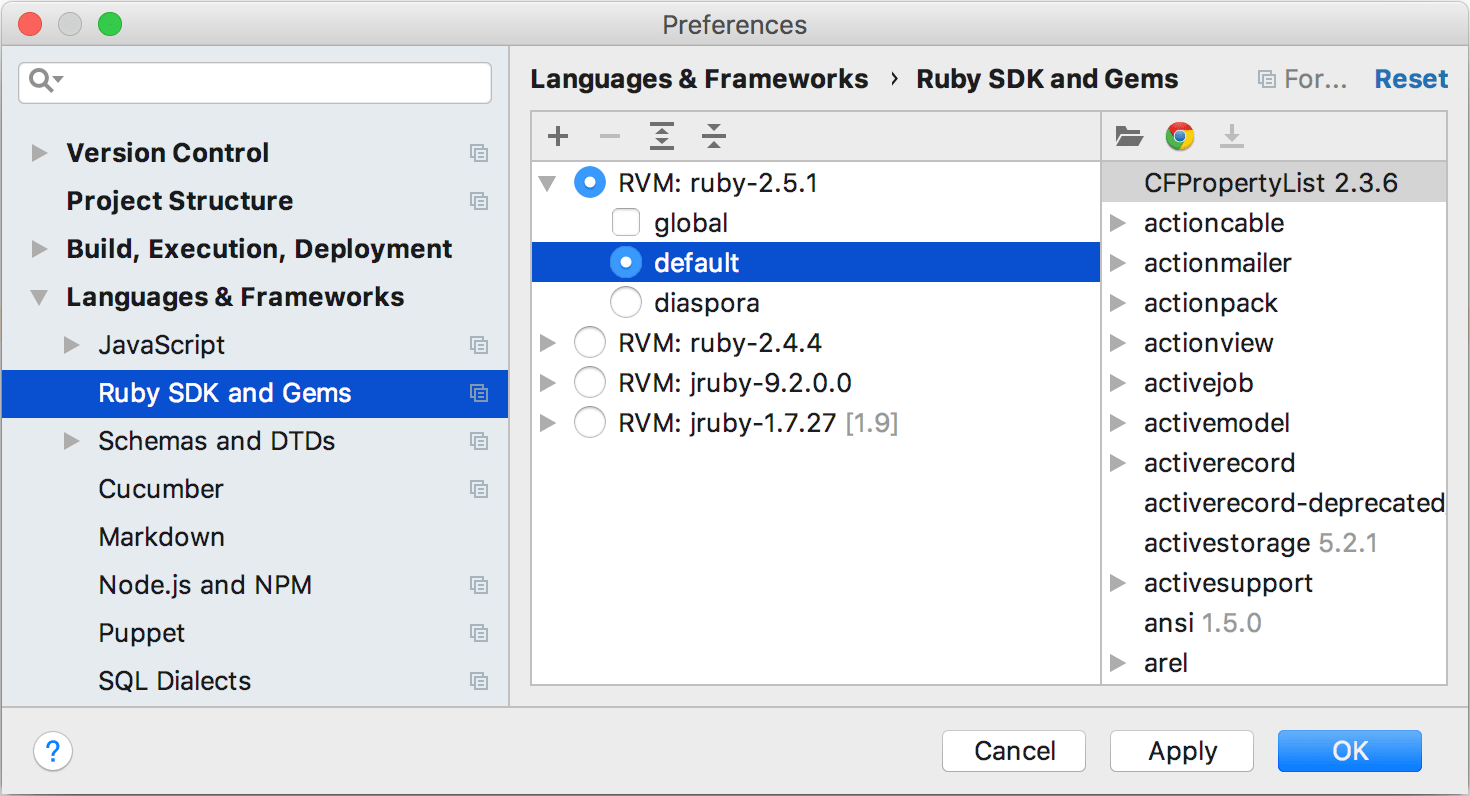
Task: Click the open folder icon above gems
Action: (x=1129, y=136)
